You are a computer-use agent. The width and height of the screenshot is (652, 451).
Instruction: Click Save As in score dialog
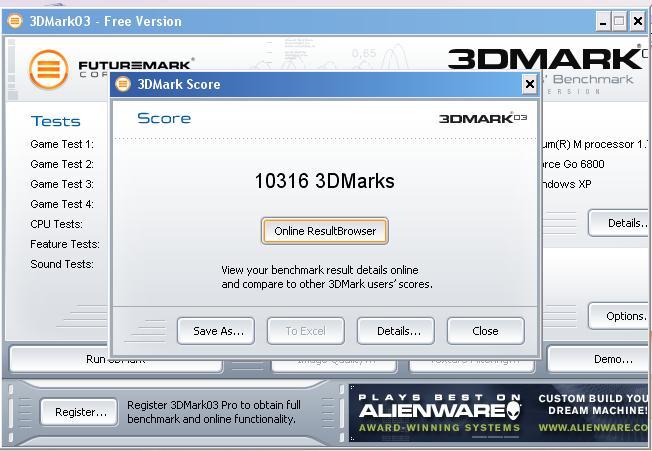216,331
